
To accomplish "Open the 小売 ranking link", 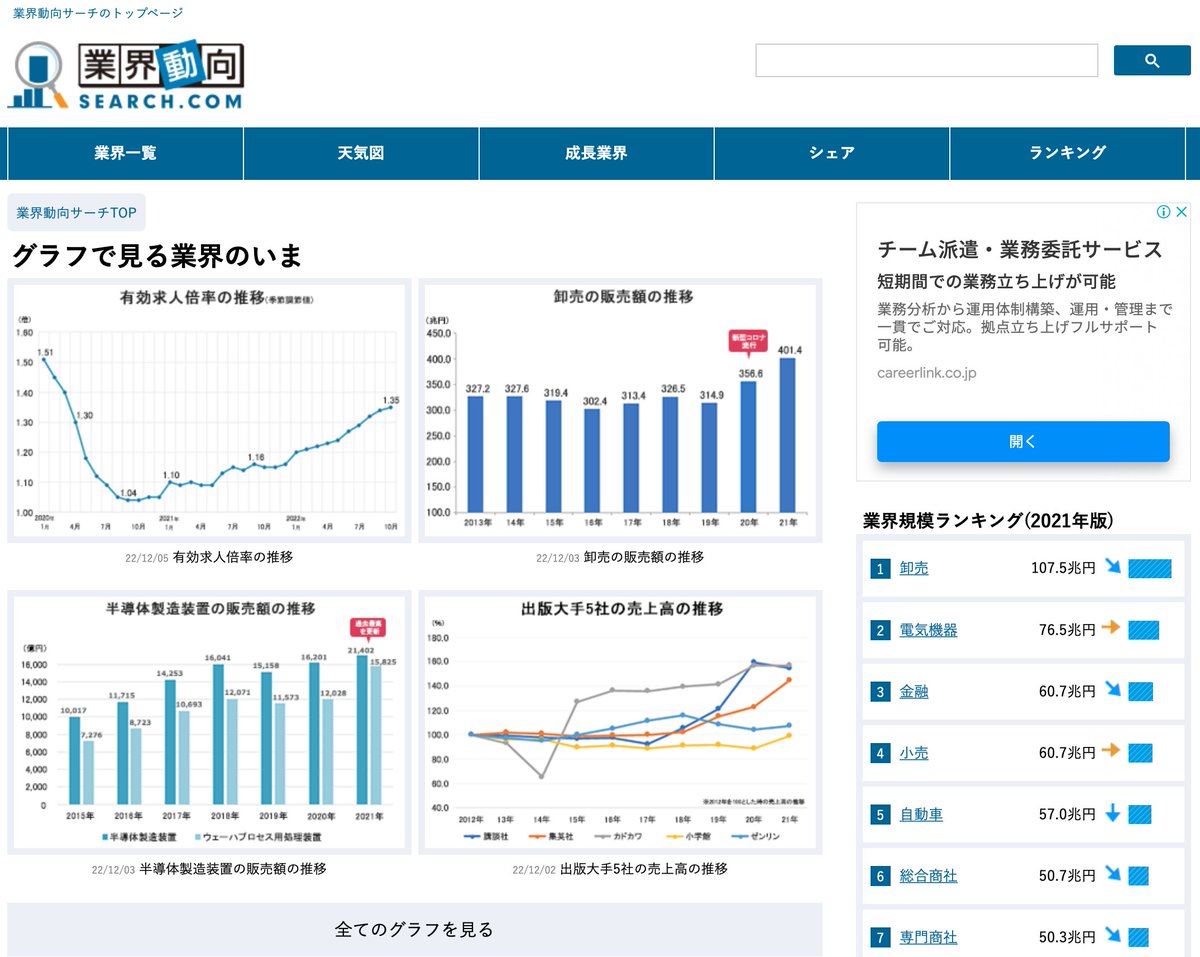I will pos(914,754).
